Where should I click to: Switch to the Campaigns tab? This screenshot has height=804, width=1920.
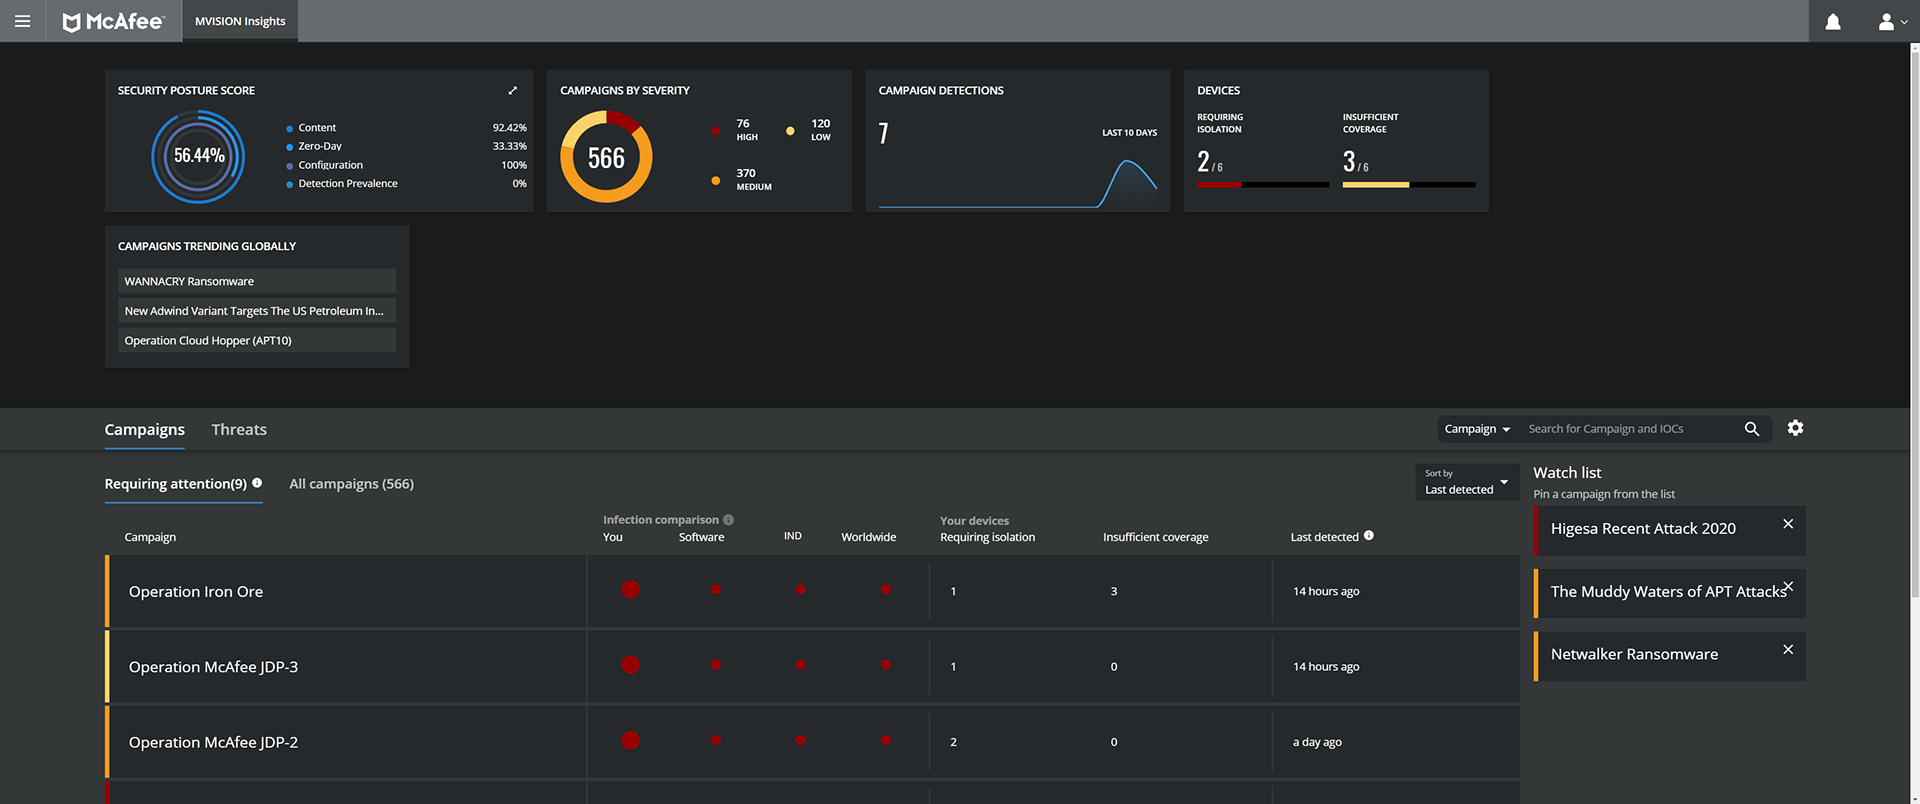pos(144,429)
